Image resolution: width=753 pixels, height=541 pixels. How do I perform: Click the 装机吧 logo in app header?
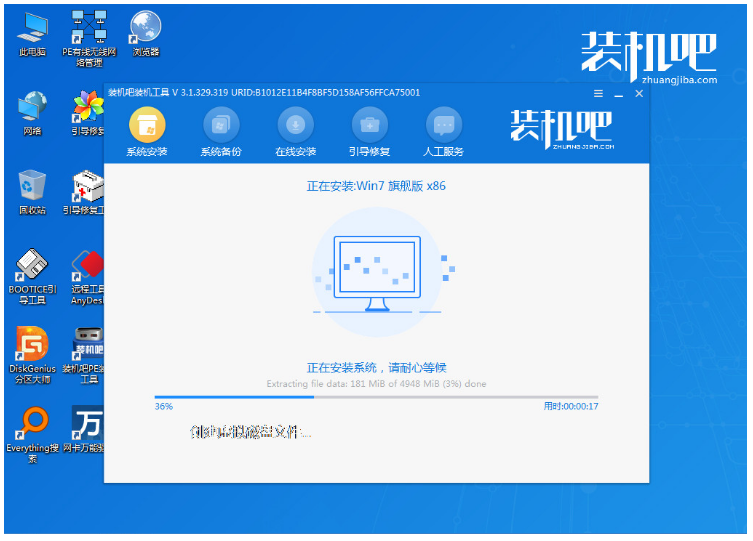click(562, 129)
